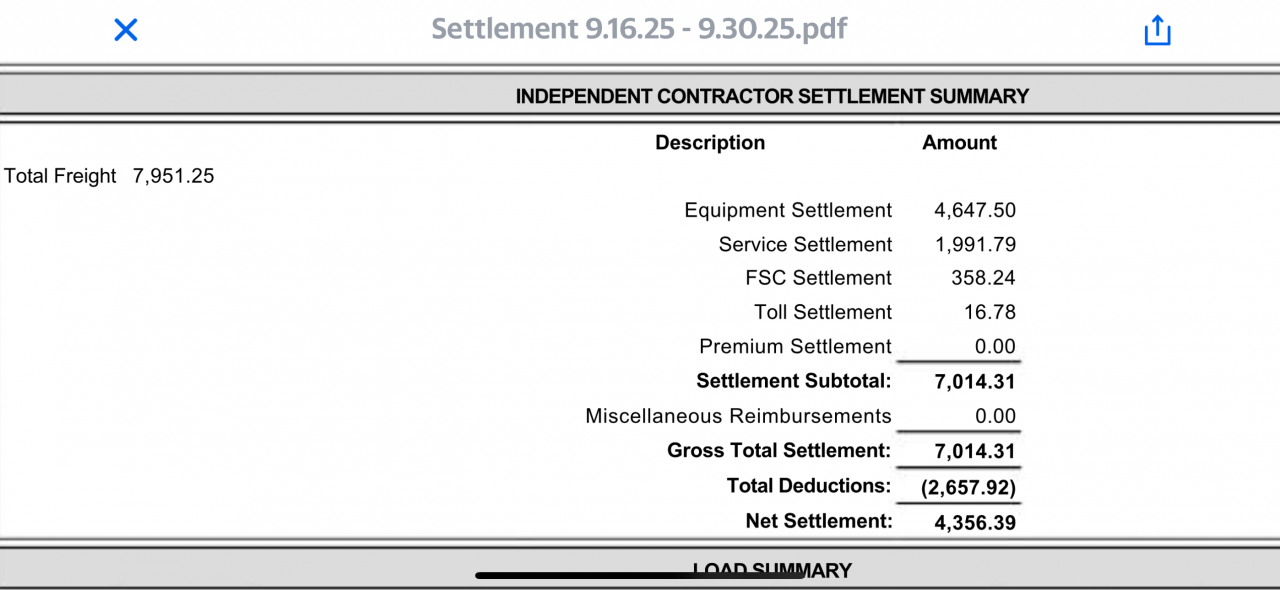Tap the share icon
Image resolution: width=1280 pixels, height=590 pixels.
pos(1157,30)
